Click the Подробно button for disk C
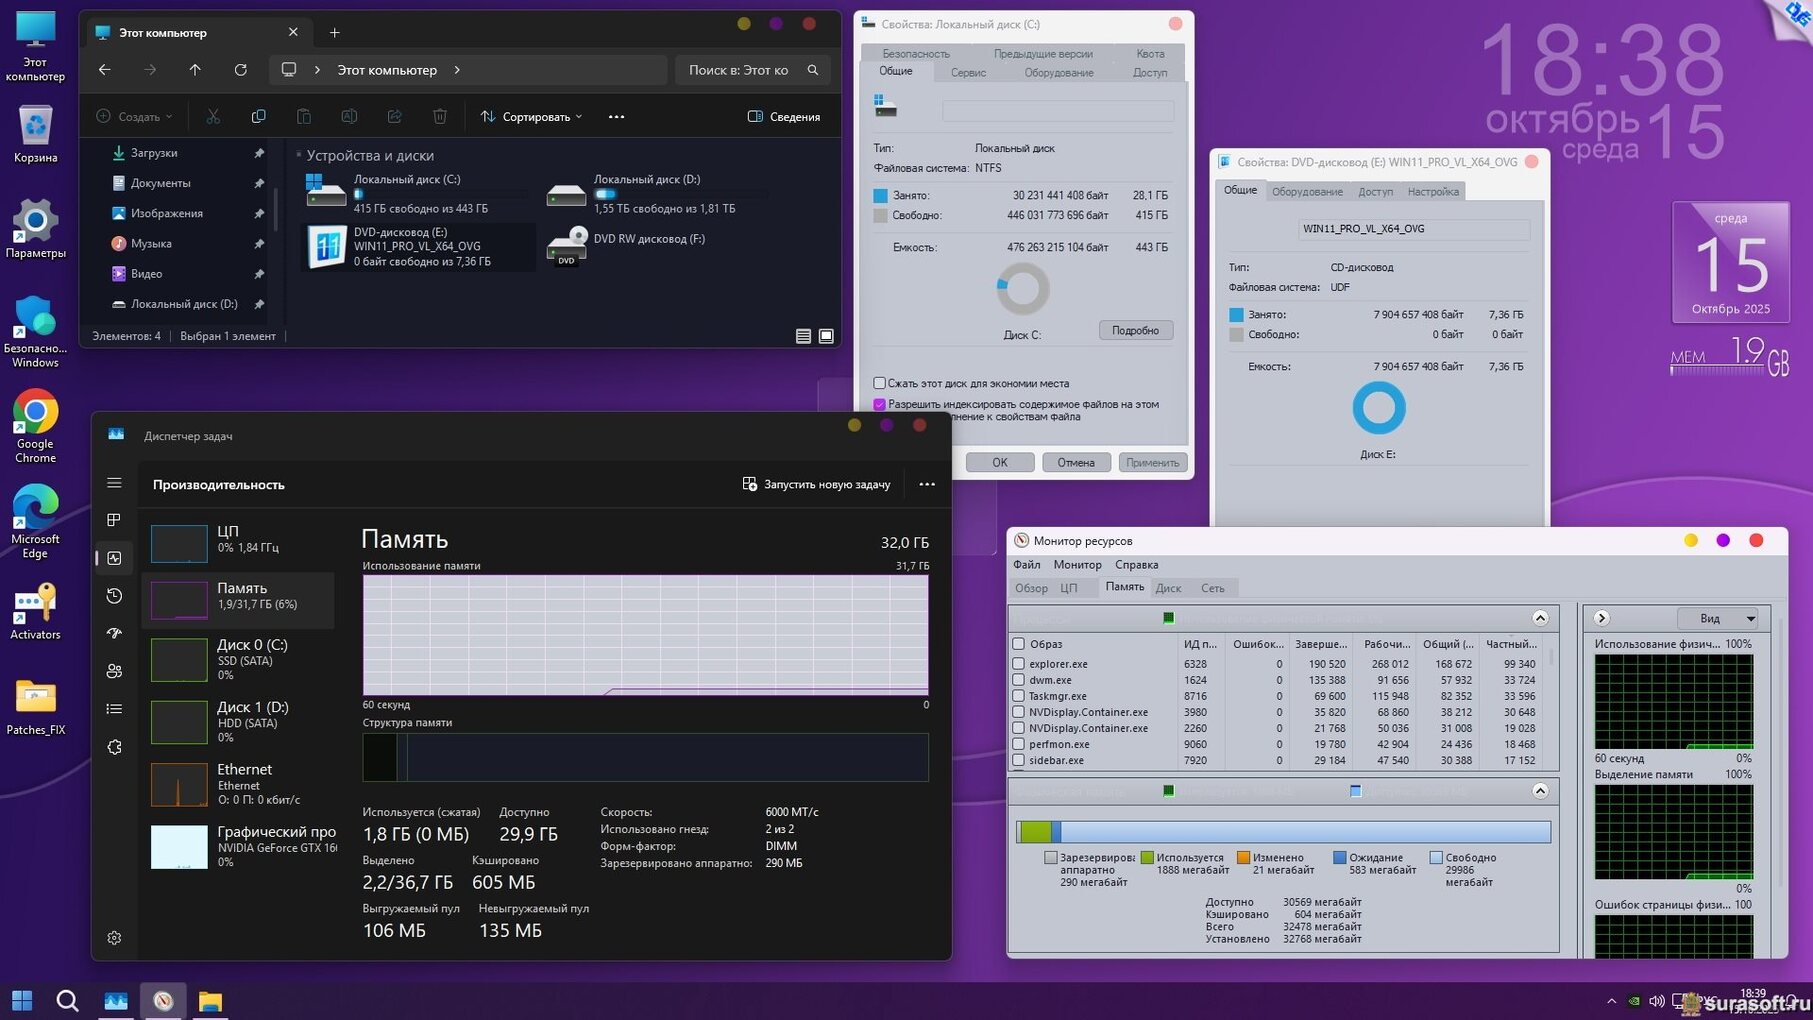 click(x=1135, y=330)
